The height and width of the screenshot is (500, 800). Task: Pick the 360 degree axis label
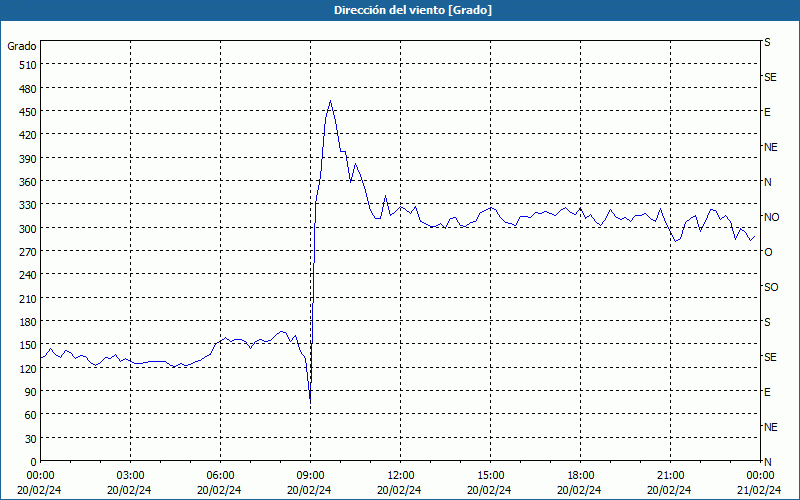[x=28, y=182]
